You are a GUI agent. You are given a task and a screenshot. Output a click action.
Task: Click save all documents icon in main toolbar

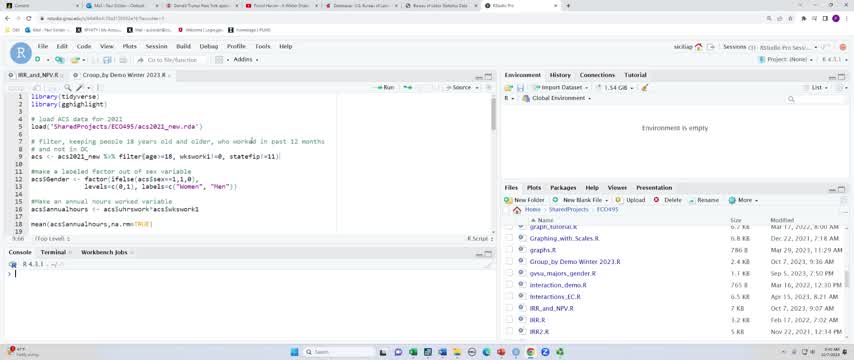click(107, 59)
